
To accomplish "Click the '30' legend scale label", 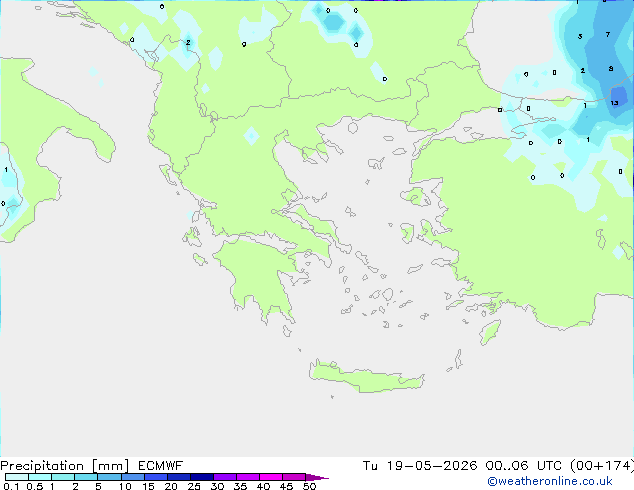I will [x=217, y=486].
